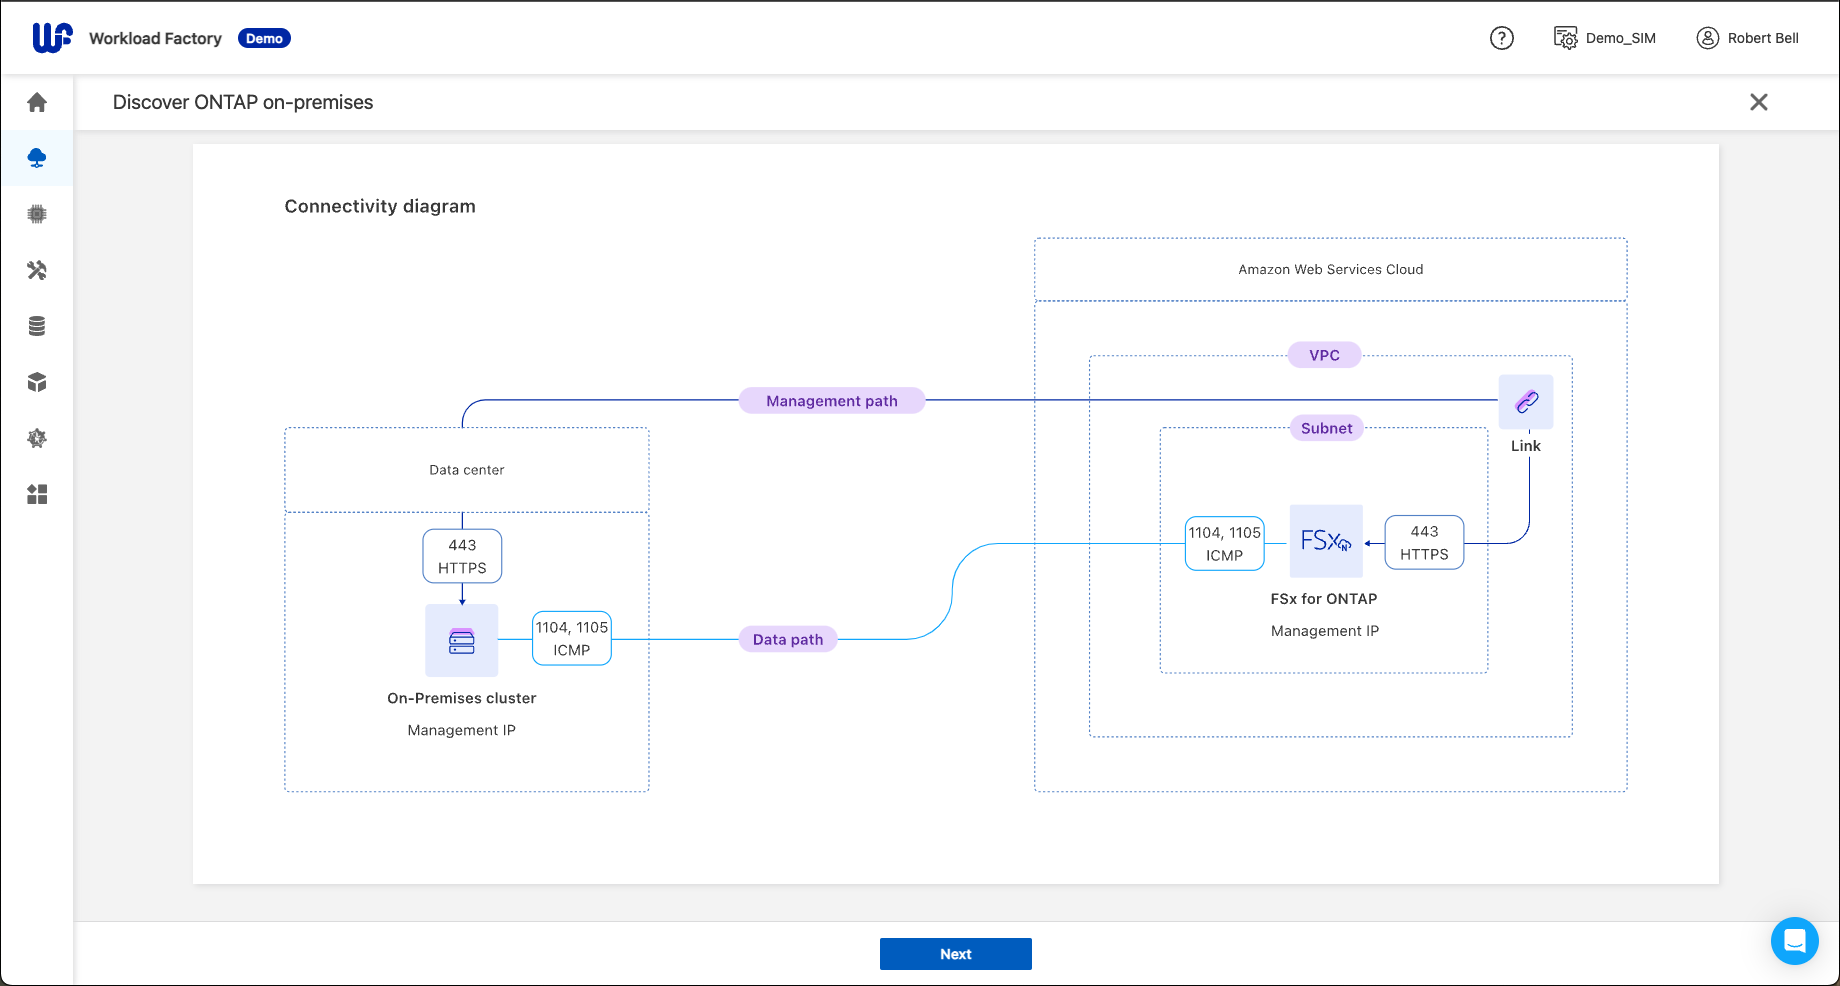This screenshot has height=986, width=1840.
Task: Click the Workload Factory logo
Action: (x=51, y=37)
